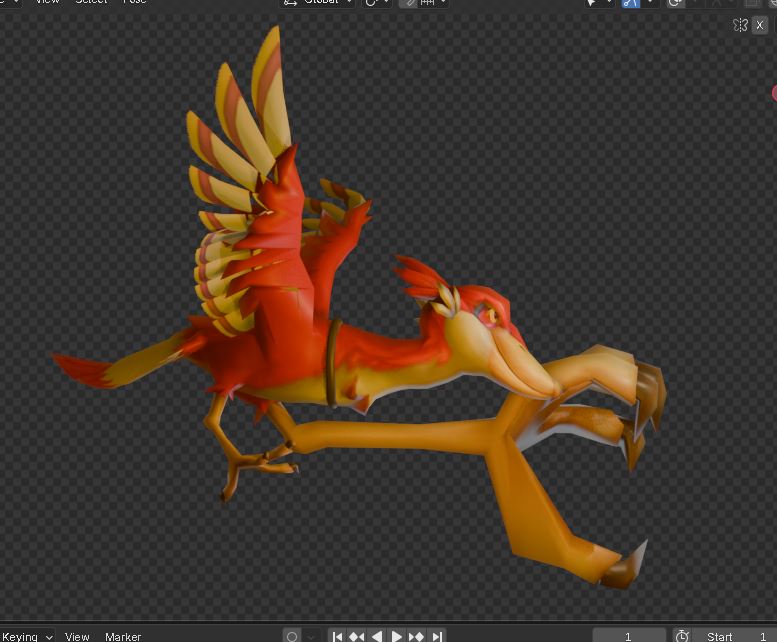Jump to next keyframe

pos(416,636)
